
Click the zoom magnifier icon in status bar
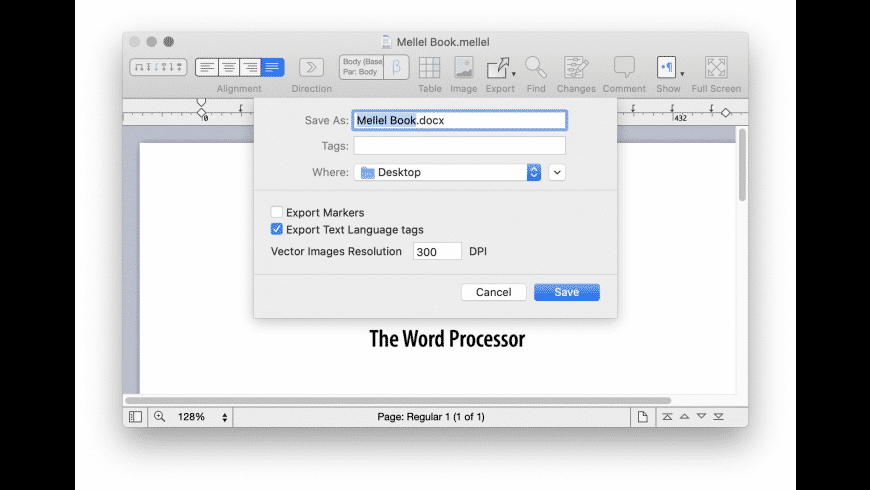[159, 416]
